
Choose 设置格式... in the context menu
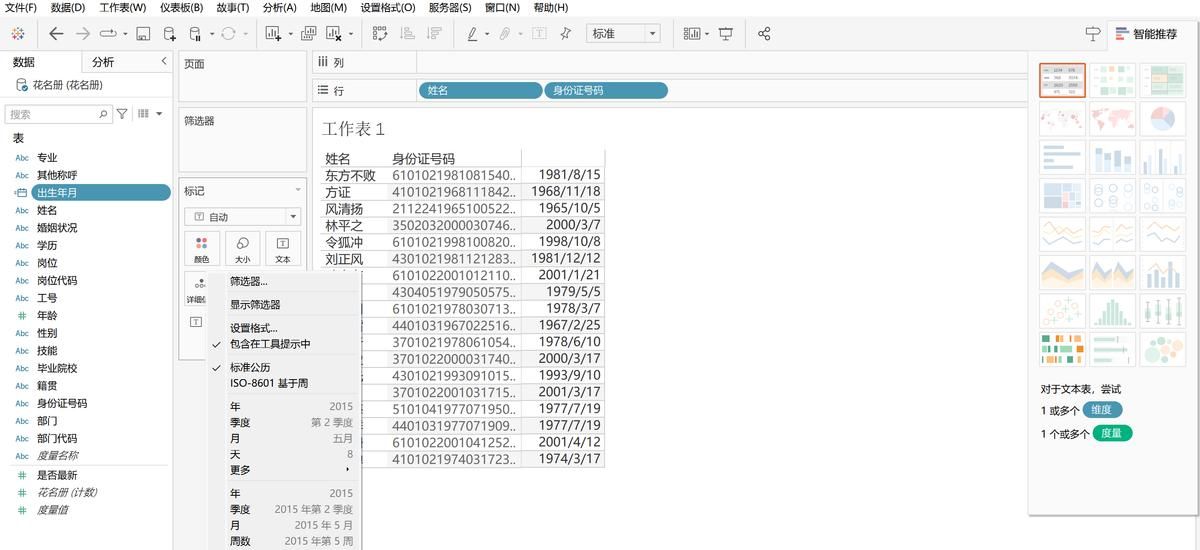254,328
